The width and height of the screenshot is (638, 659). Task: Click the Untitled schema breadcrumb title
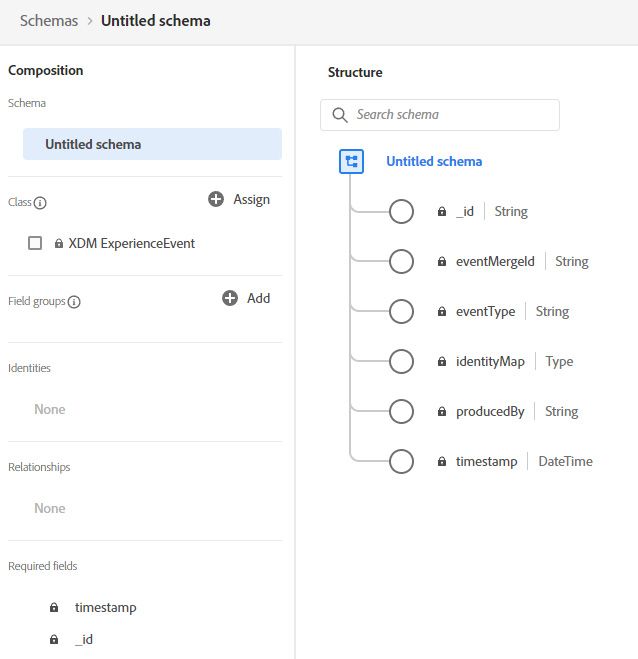(x=156, y=21)
